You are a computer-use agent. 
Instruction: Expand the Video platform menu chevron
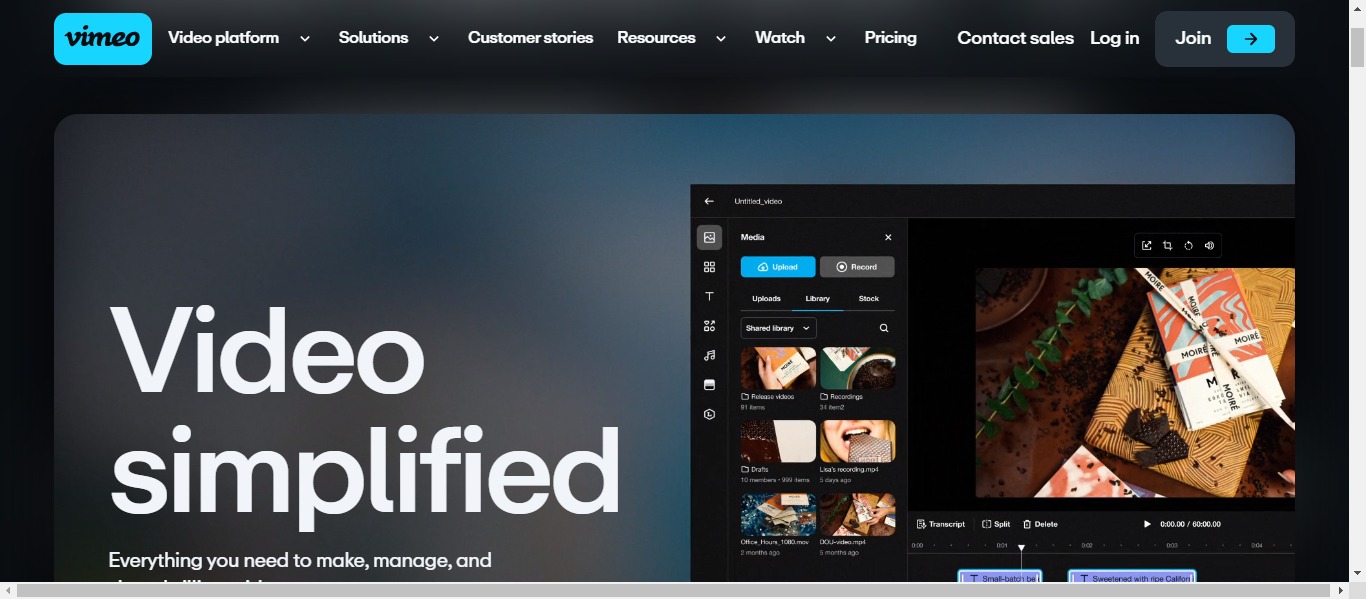tap(305, 39)
